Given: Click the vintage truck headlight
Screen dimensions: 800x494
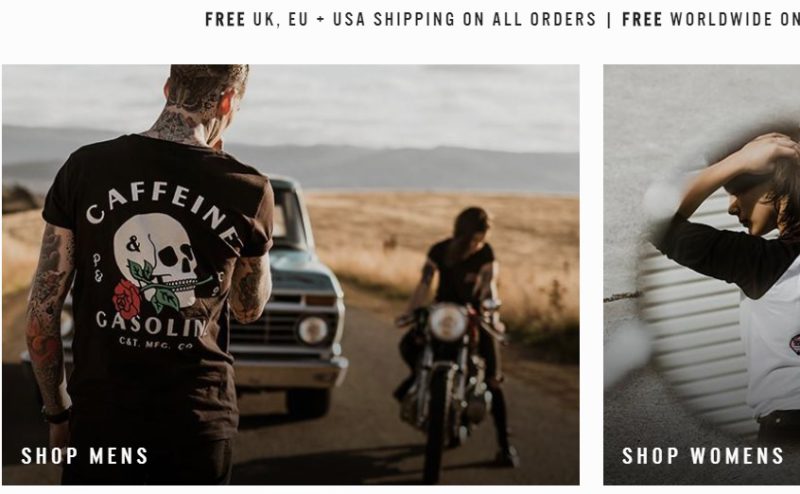Looking at the screenshot, I should click(313, 331).
